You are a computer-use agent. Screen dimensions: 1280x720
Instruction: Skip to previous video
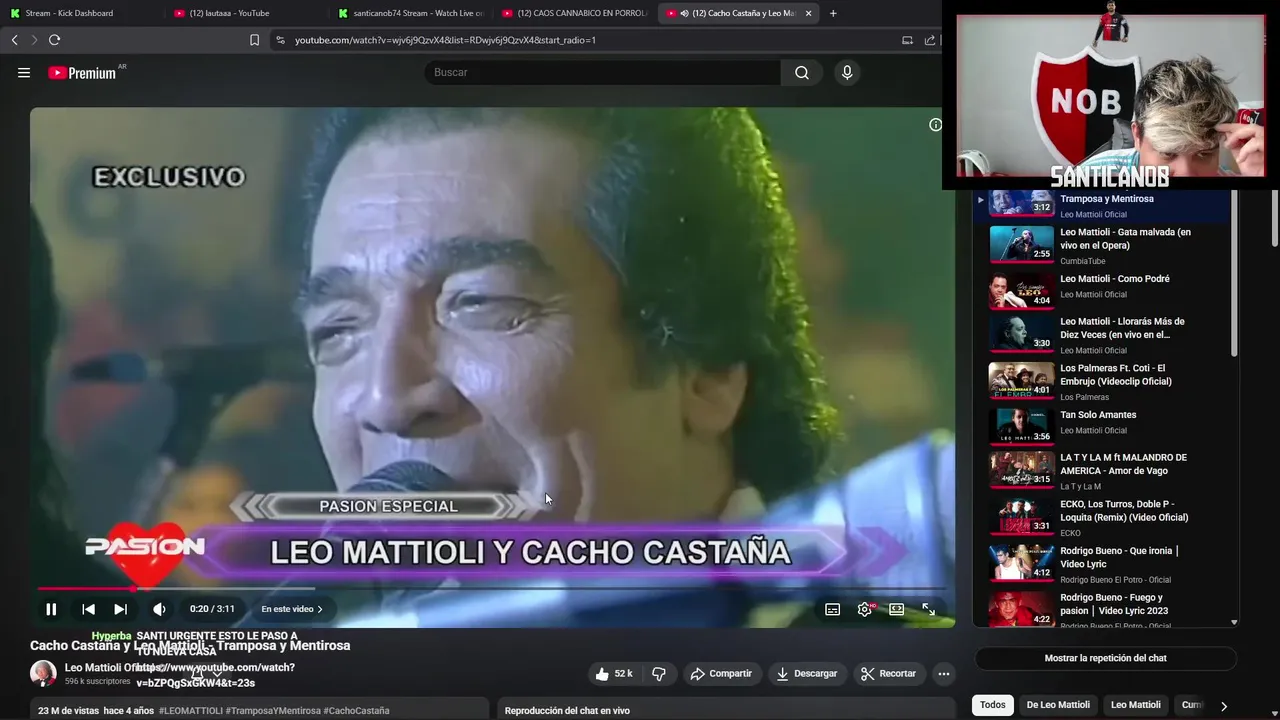click(88, 609)
